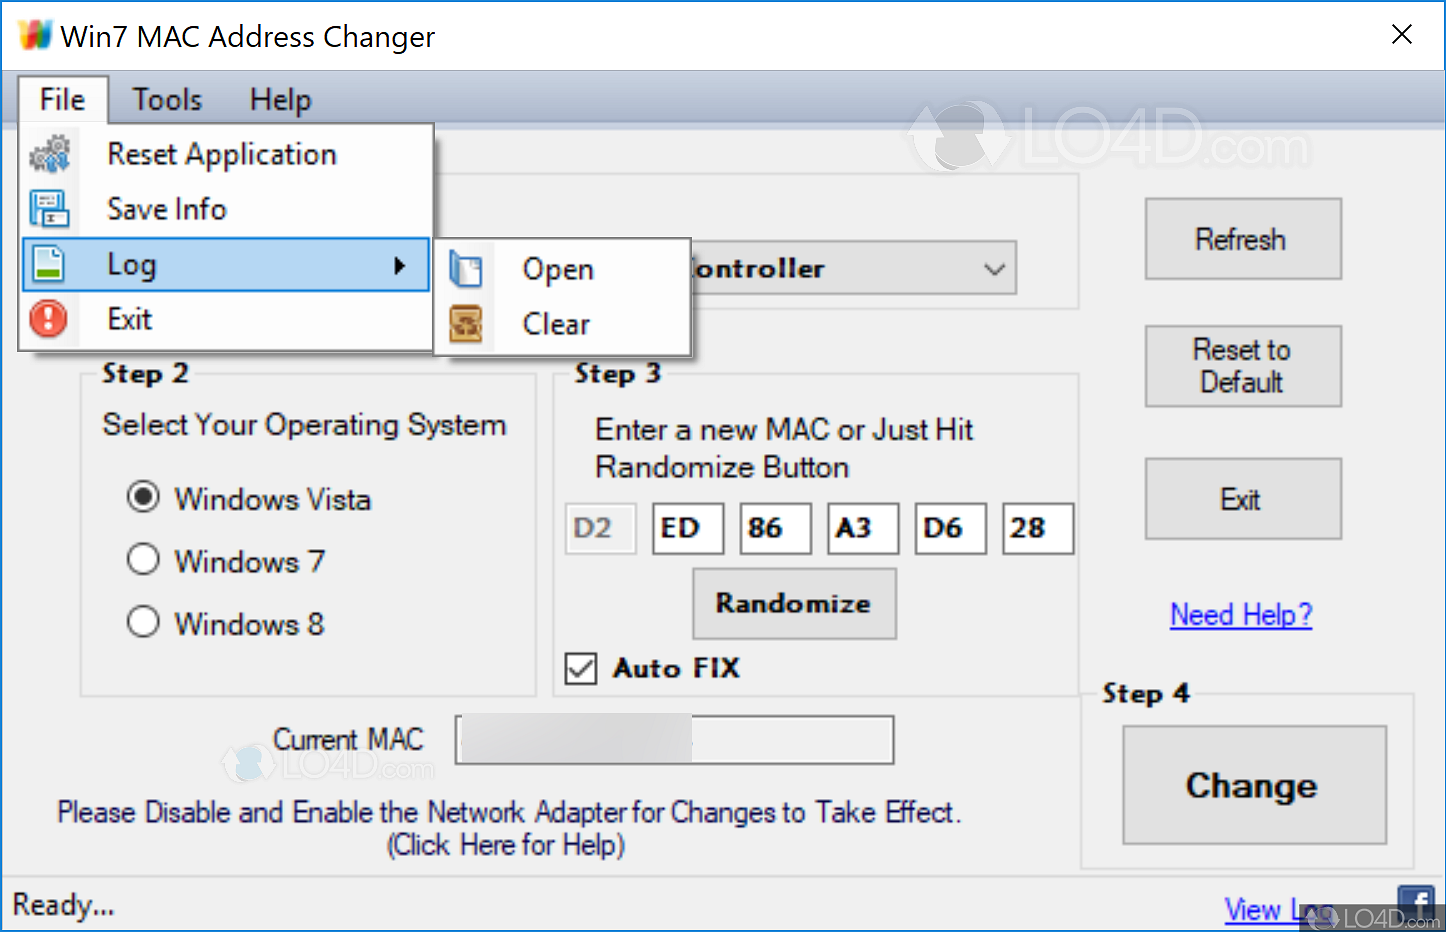Click the Exit button on right panel
The width and height of the screenshot is (1446, 932).
click(x=1243, y=499)
